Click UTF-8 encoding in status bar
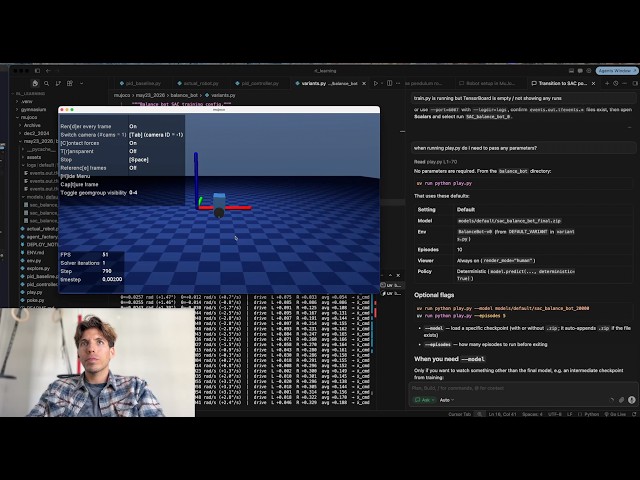Viewport: 640px width, 480px height. [555, 414]
